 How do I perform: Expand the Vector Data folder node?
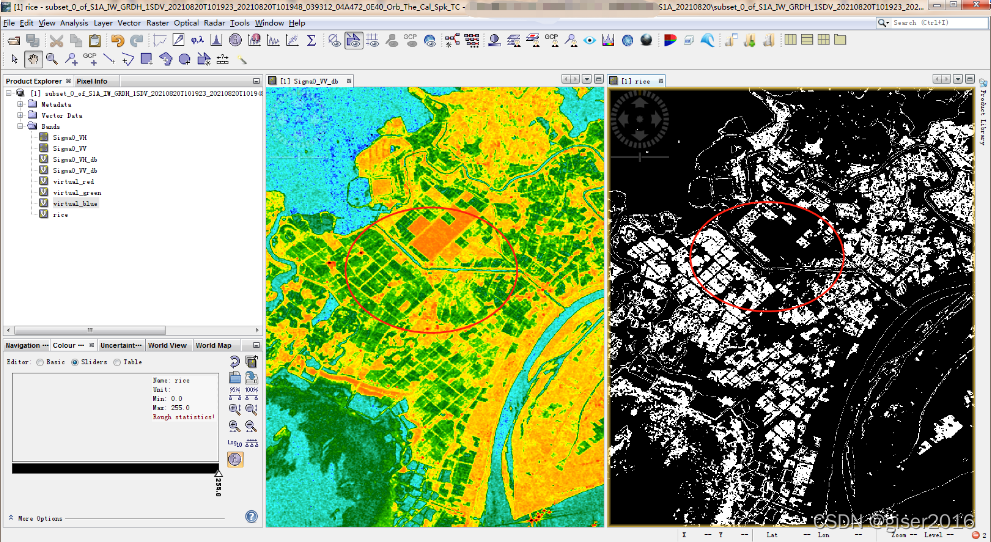point(20,116)
